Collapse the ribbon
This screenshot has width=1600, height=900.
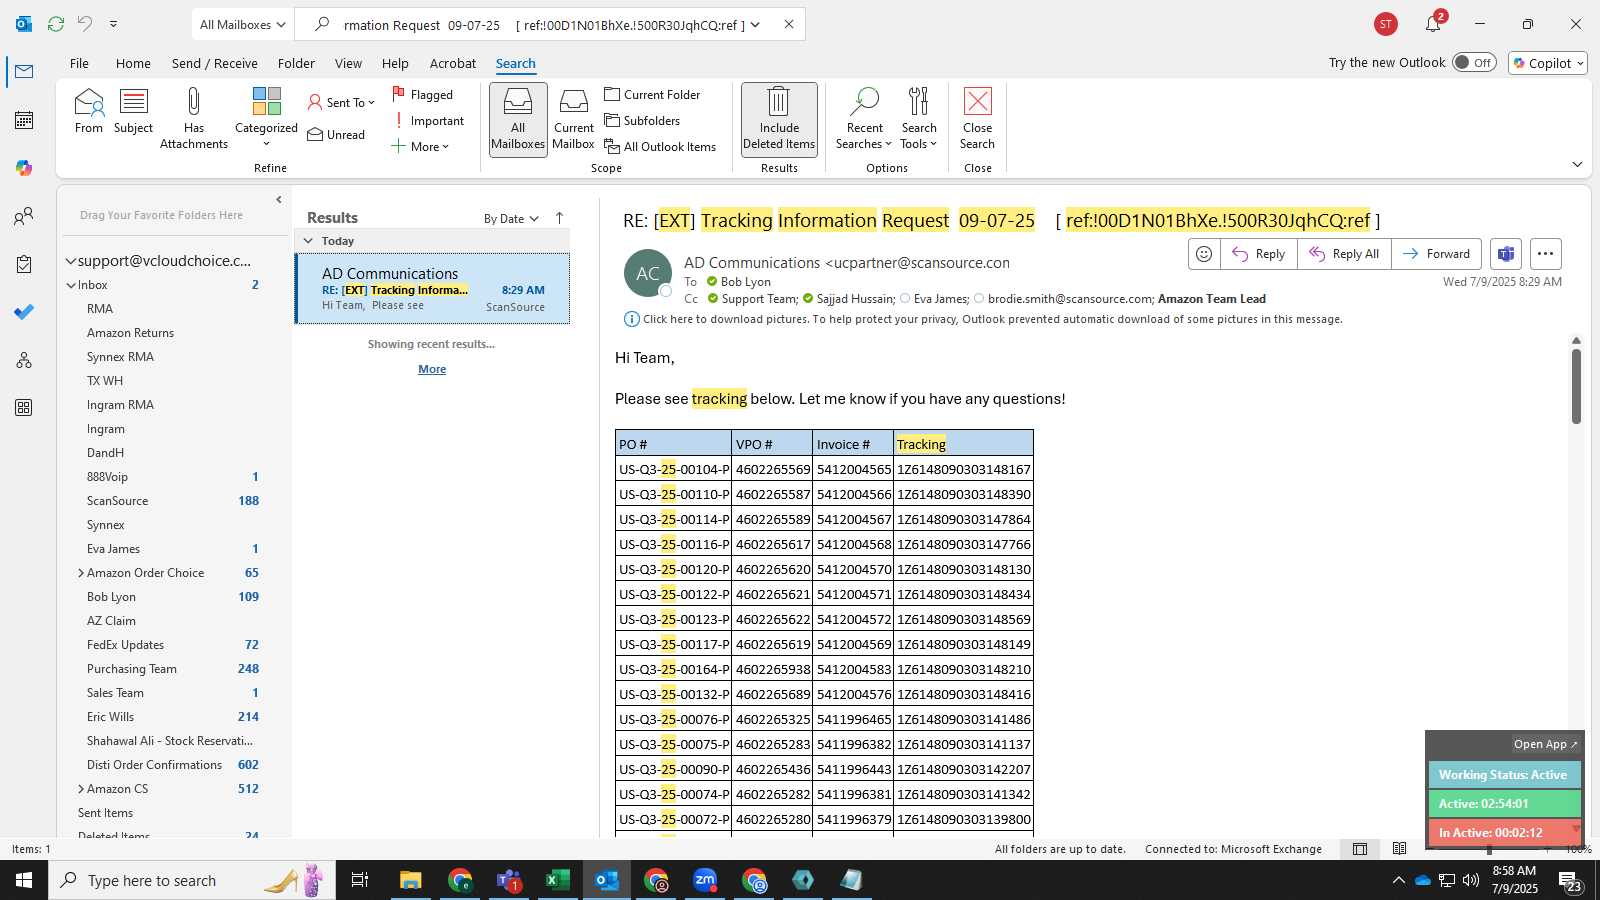click(1577, 164)
